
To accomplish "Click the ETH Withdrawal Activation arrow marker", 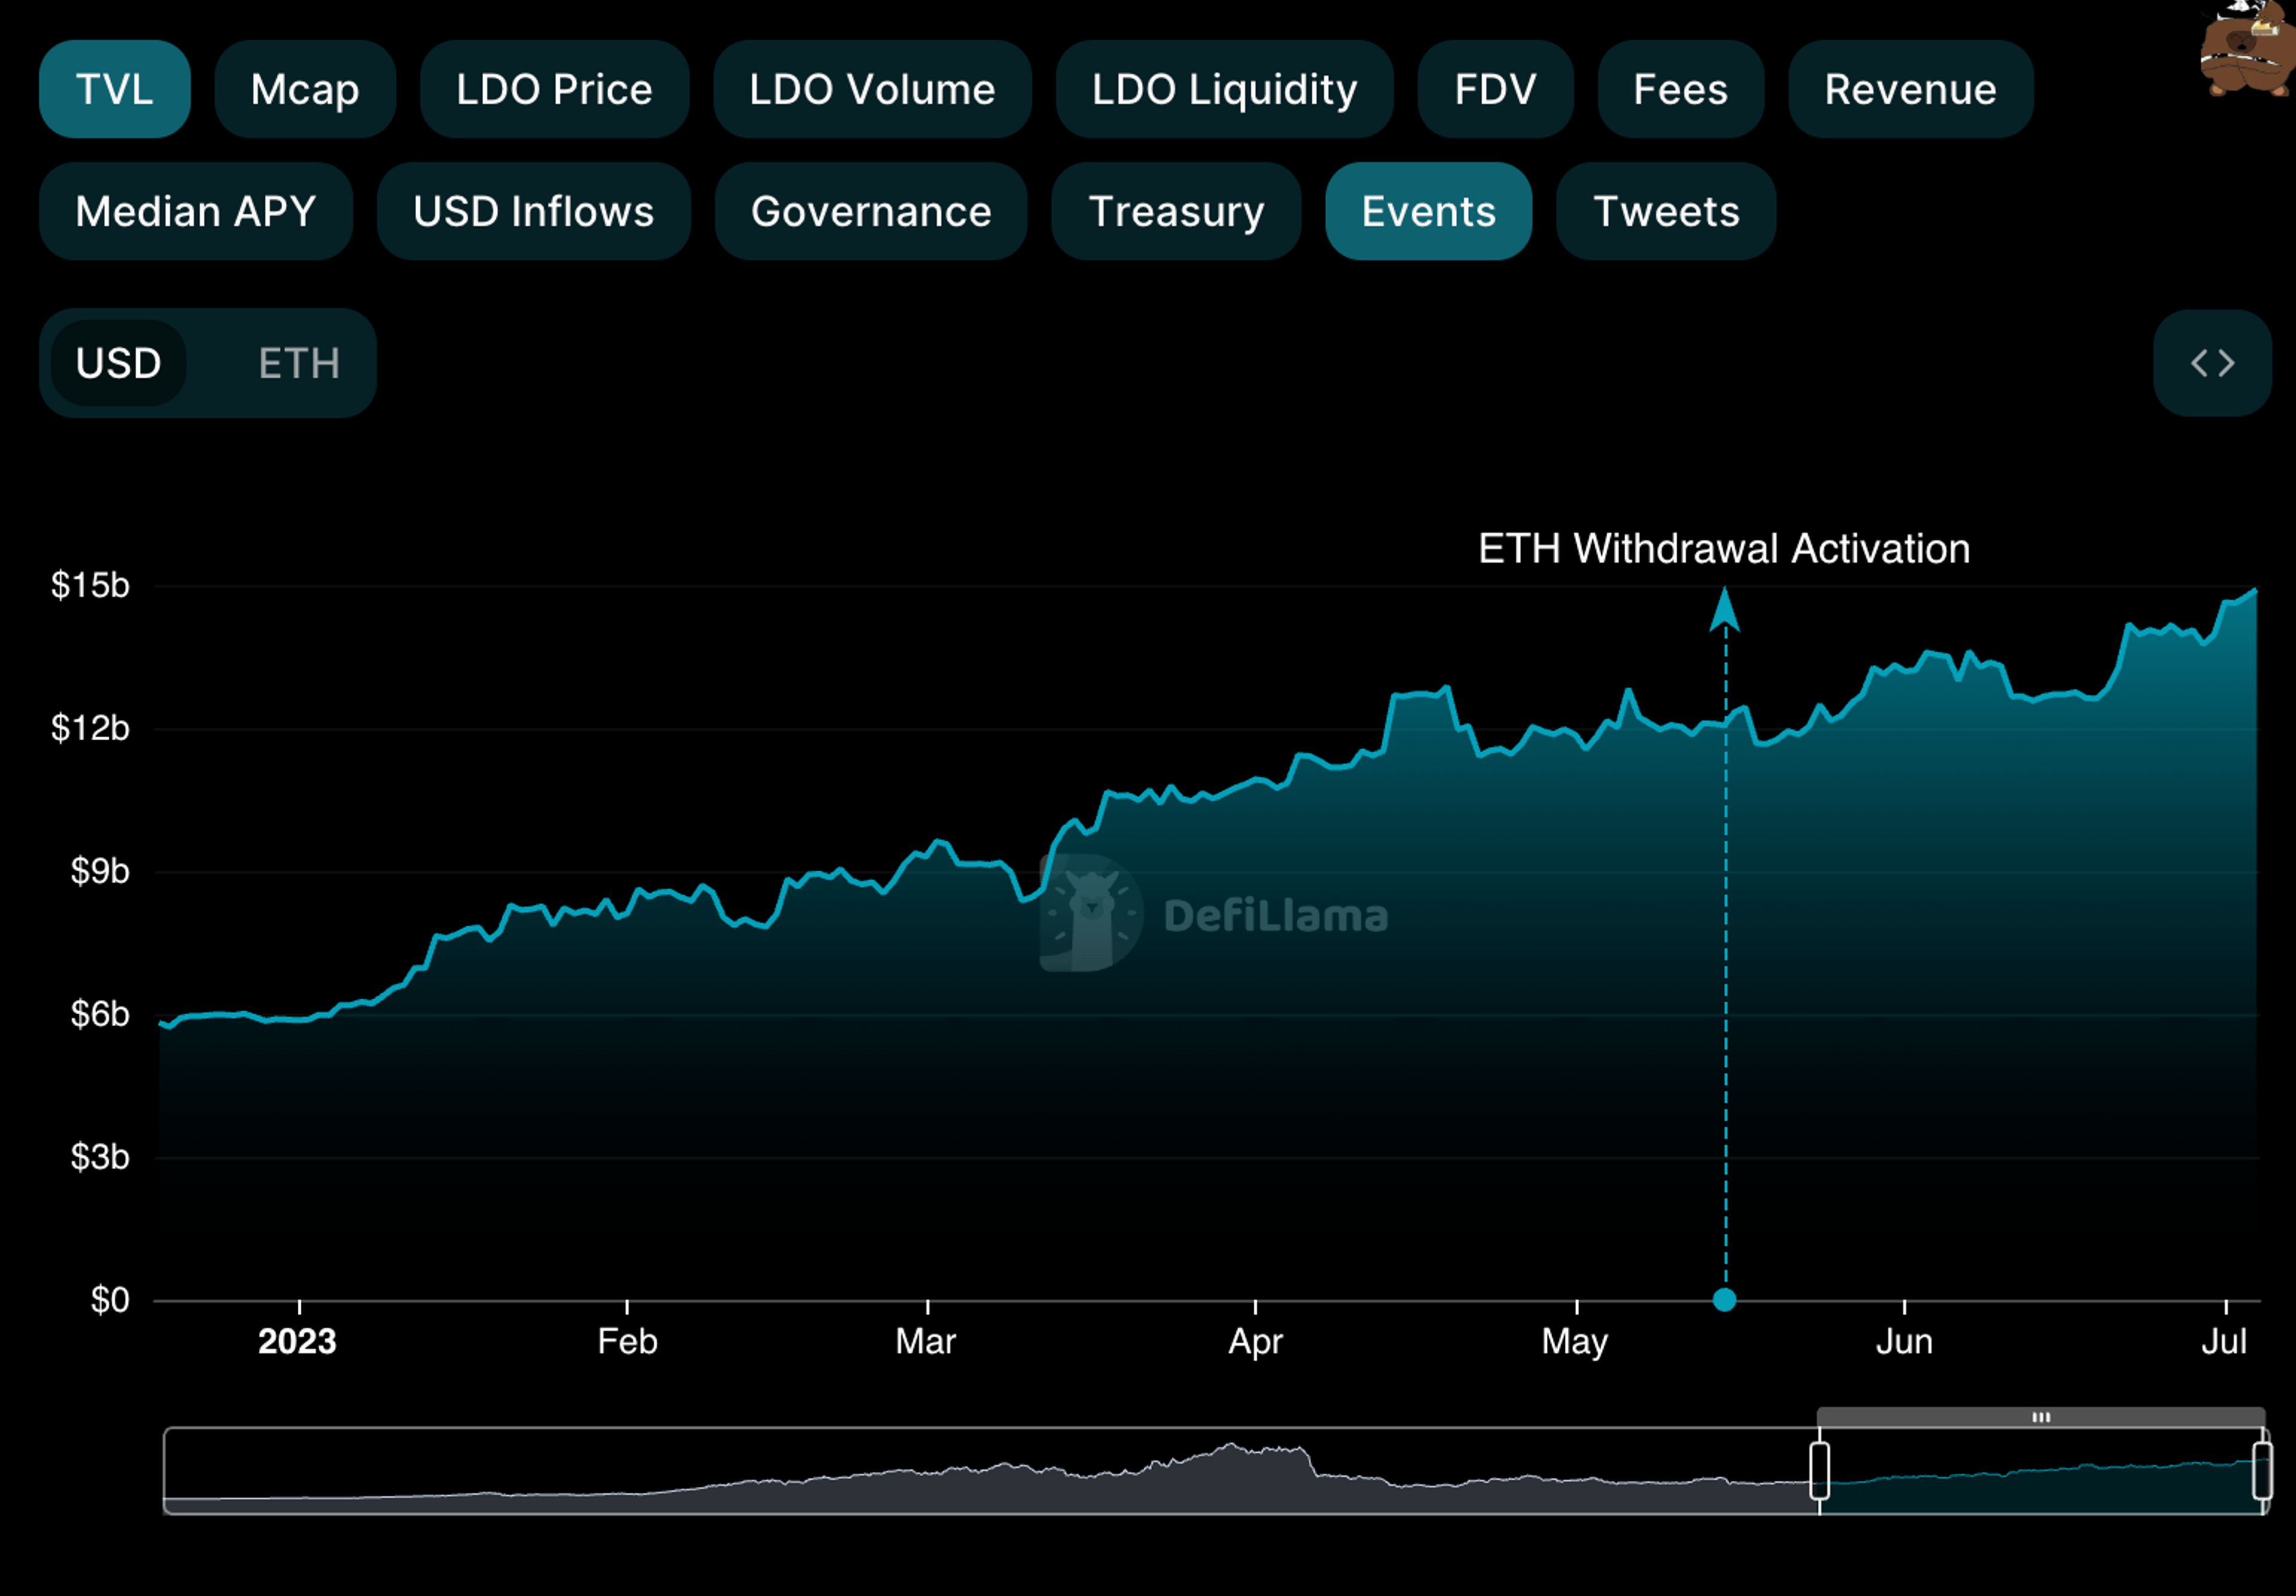I will coord(1724,610).
